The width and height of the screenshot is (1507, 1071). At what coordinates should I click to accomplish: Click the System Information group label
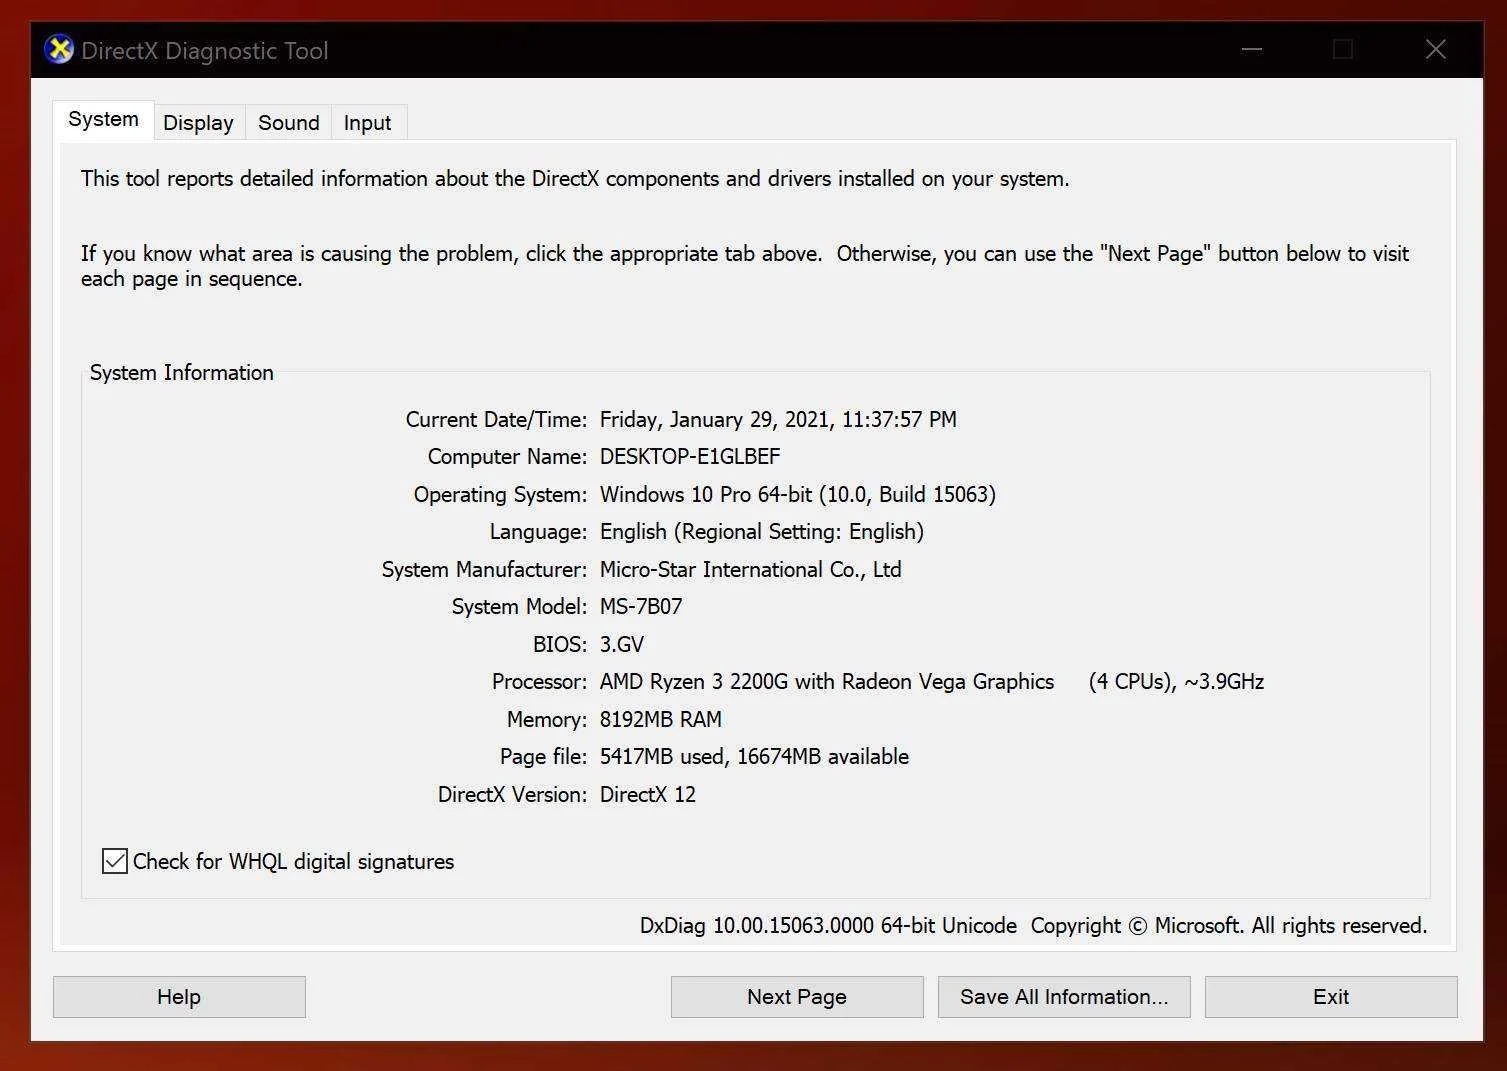[x=181, y=372]
